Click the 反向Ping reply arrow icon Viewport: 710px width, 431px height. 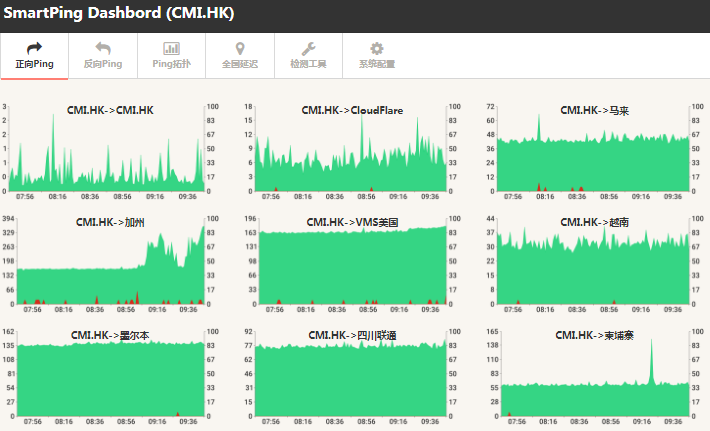pyautogui.click(x=103, y=48)
